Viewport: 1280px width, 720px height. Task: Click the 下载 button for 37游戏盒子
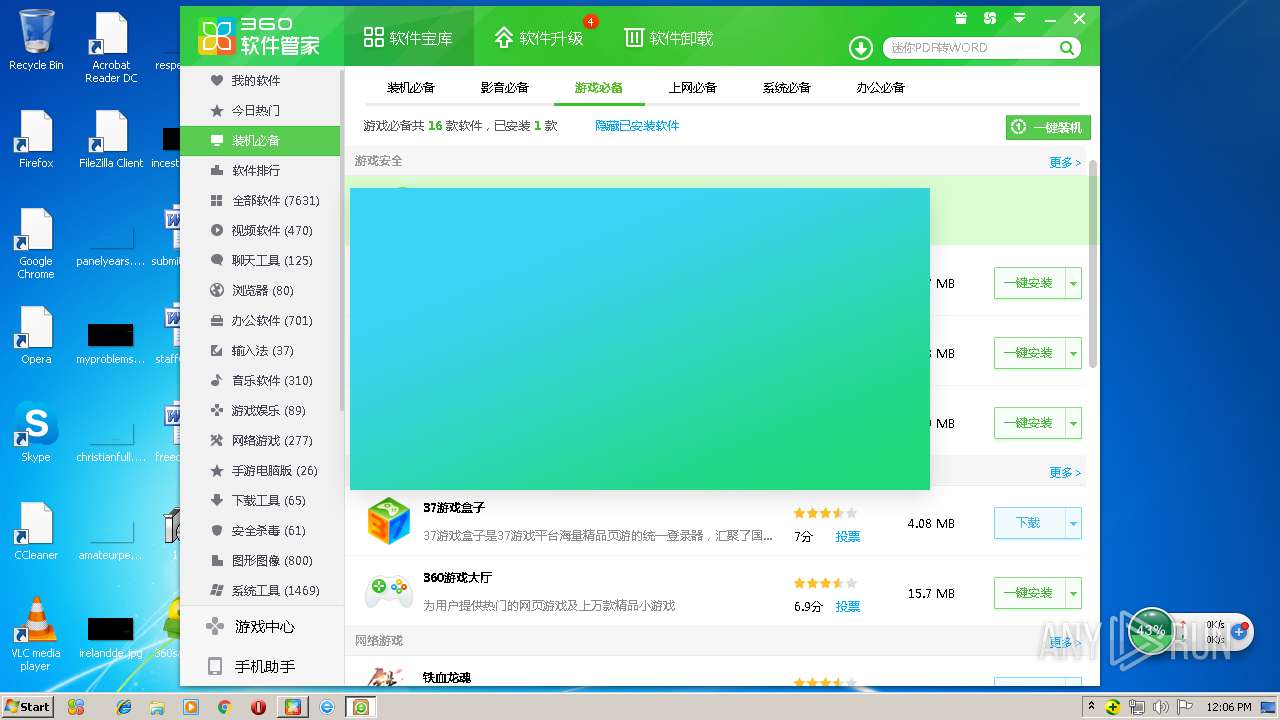[1029, 523]
